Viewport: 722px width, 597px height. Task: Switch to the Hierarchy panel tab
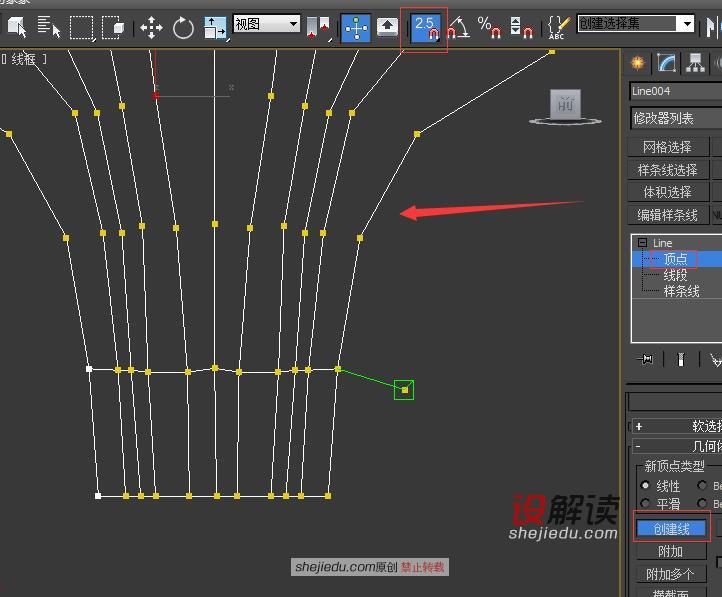[x=694, y=64]
